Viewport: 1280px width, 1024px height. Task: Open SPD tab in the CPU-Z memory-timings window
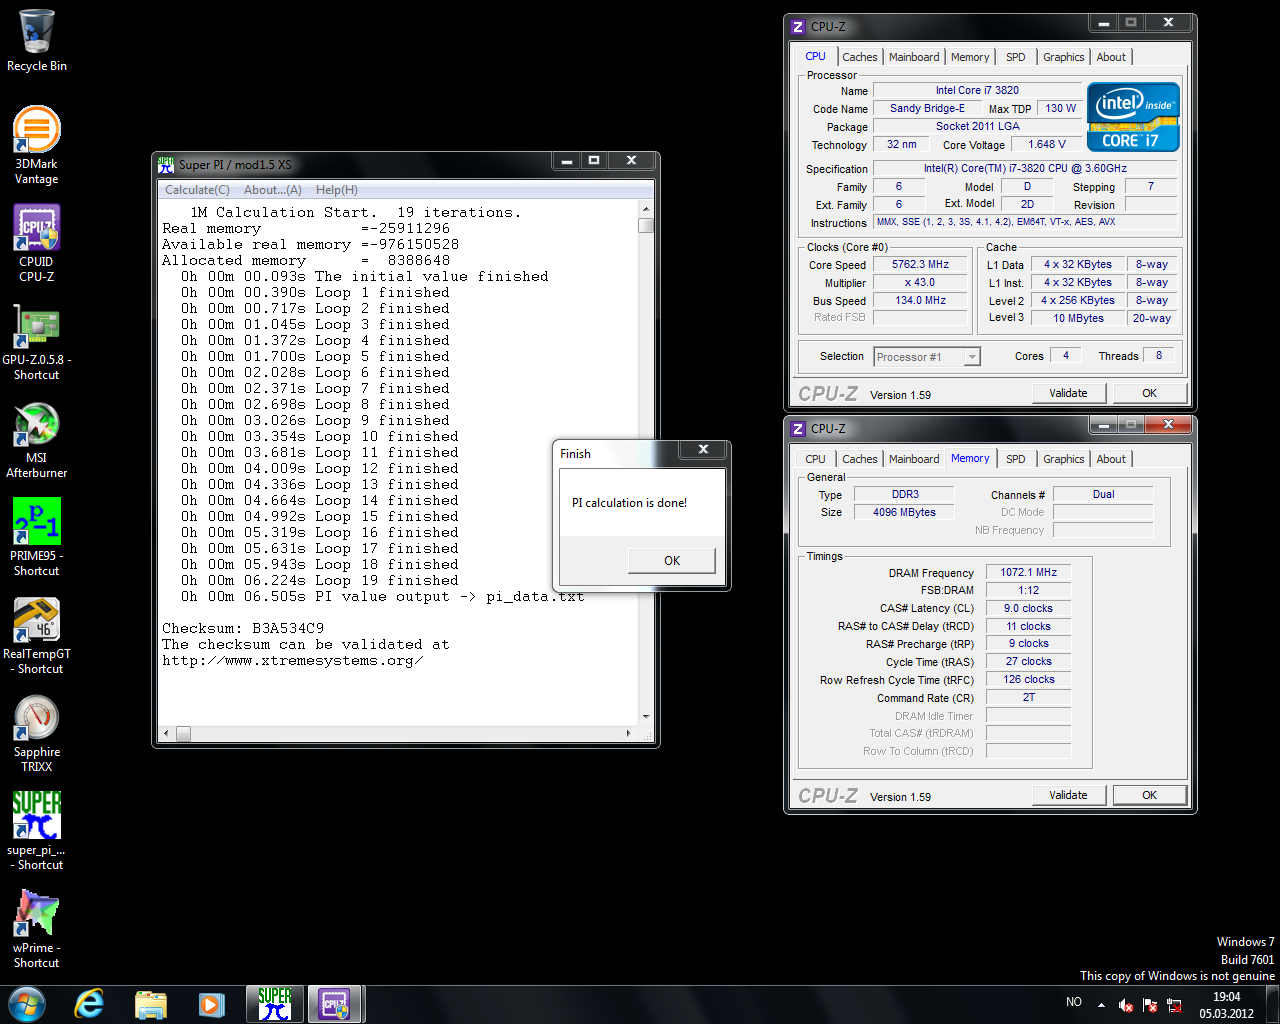coord(1015,459)
